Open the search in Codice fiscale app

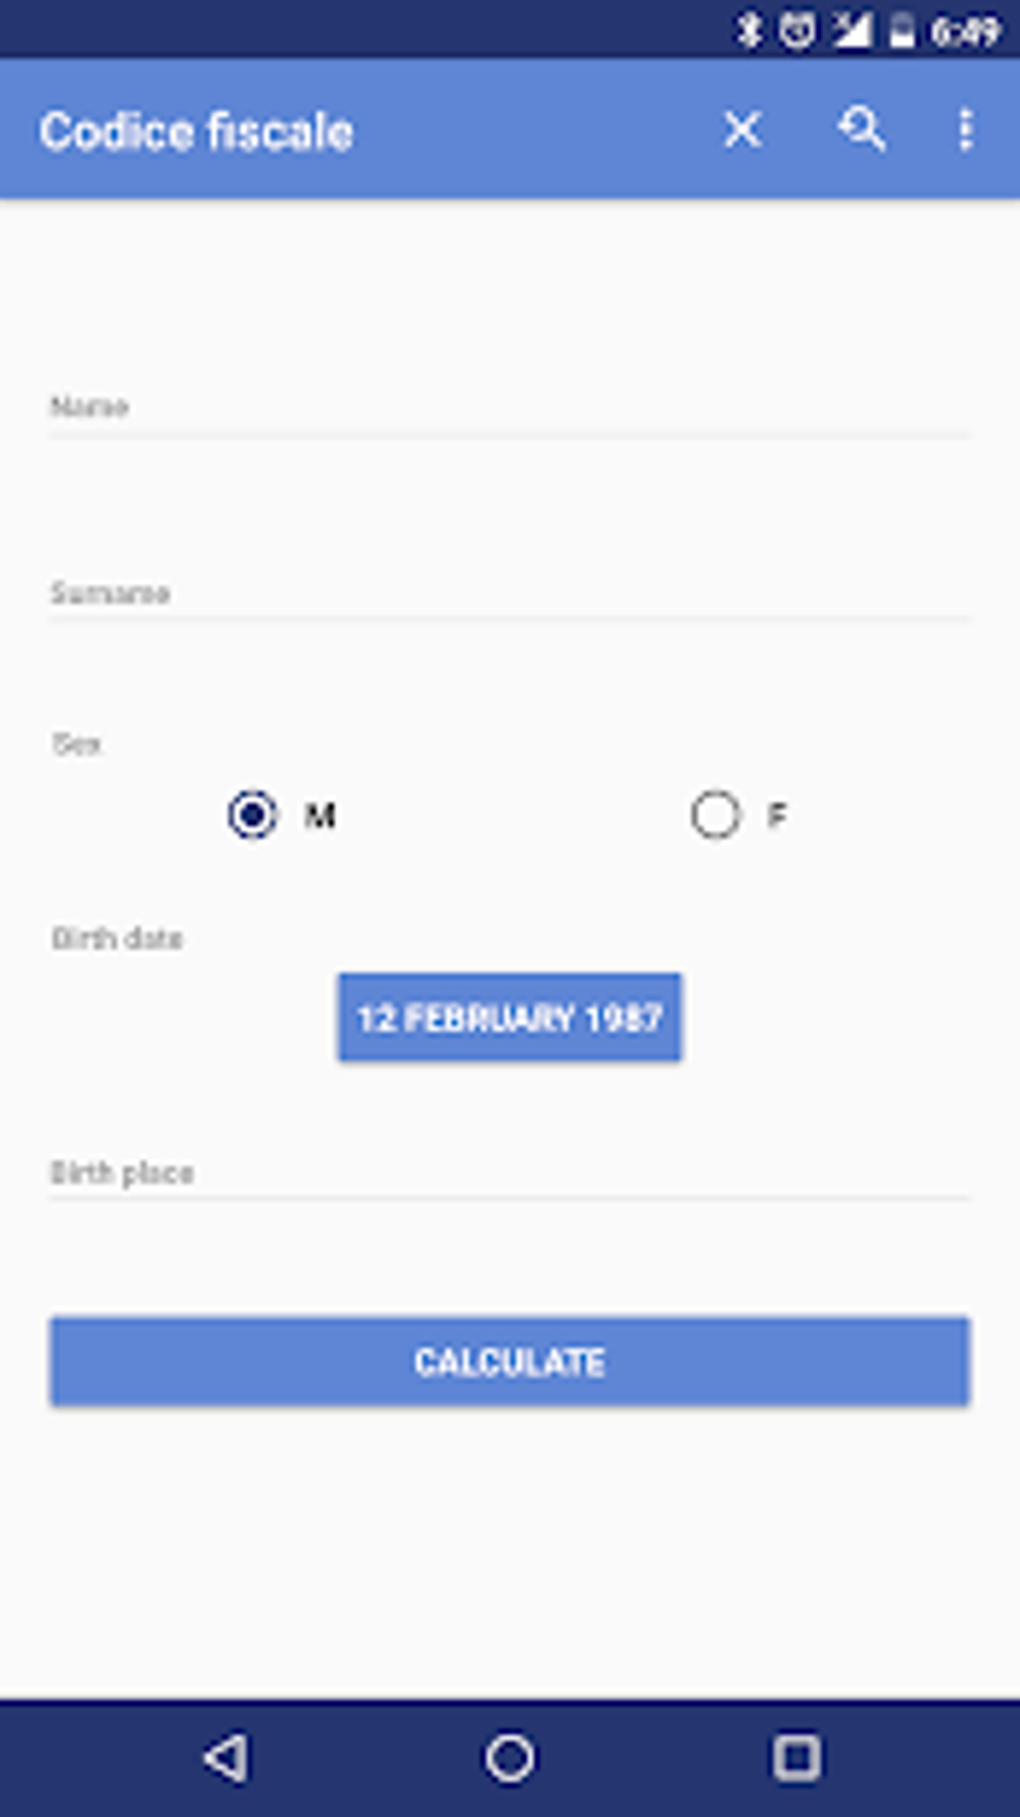click(x=861, y=130)
